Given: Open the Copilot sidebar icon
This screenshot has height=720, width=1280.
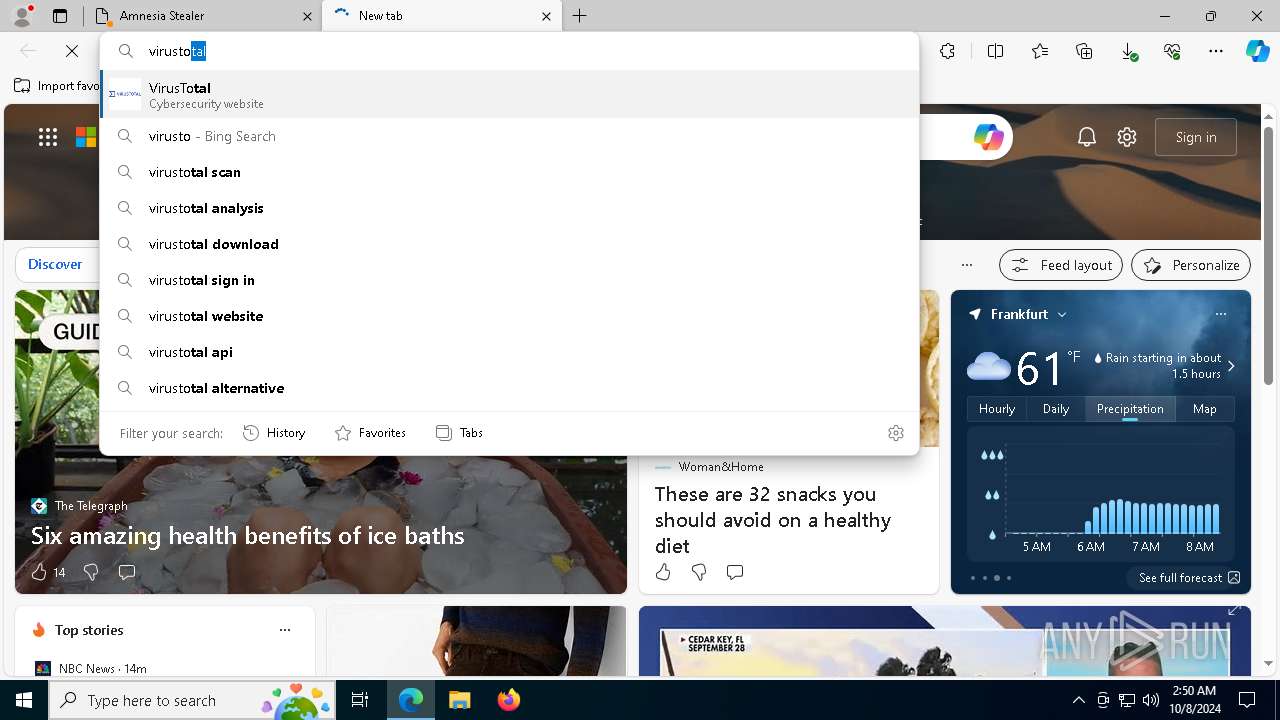Looking at the screenshot, I should [x=1257, y=51].
